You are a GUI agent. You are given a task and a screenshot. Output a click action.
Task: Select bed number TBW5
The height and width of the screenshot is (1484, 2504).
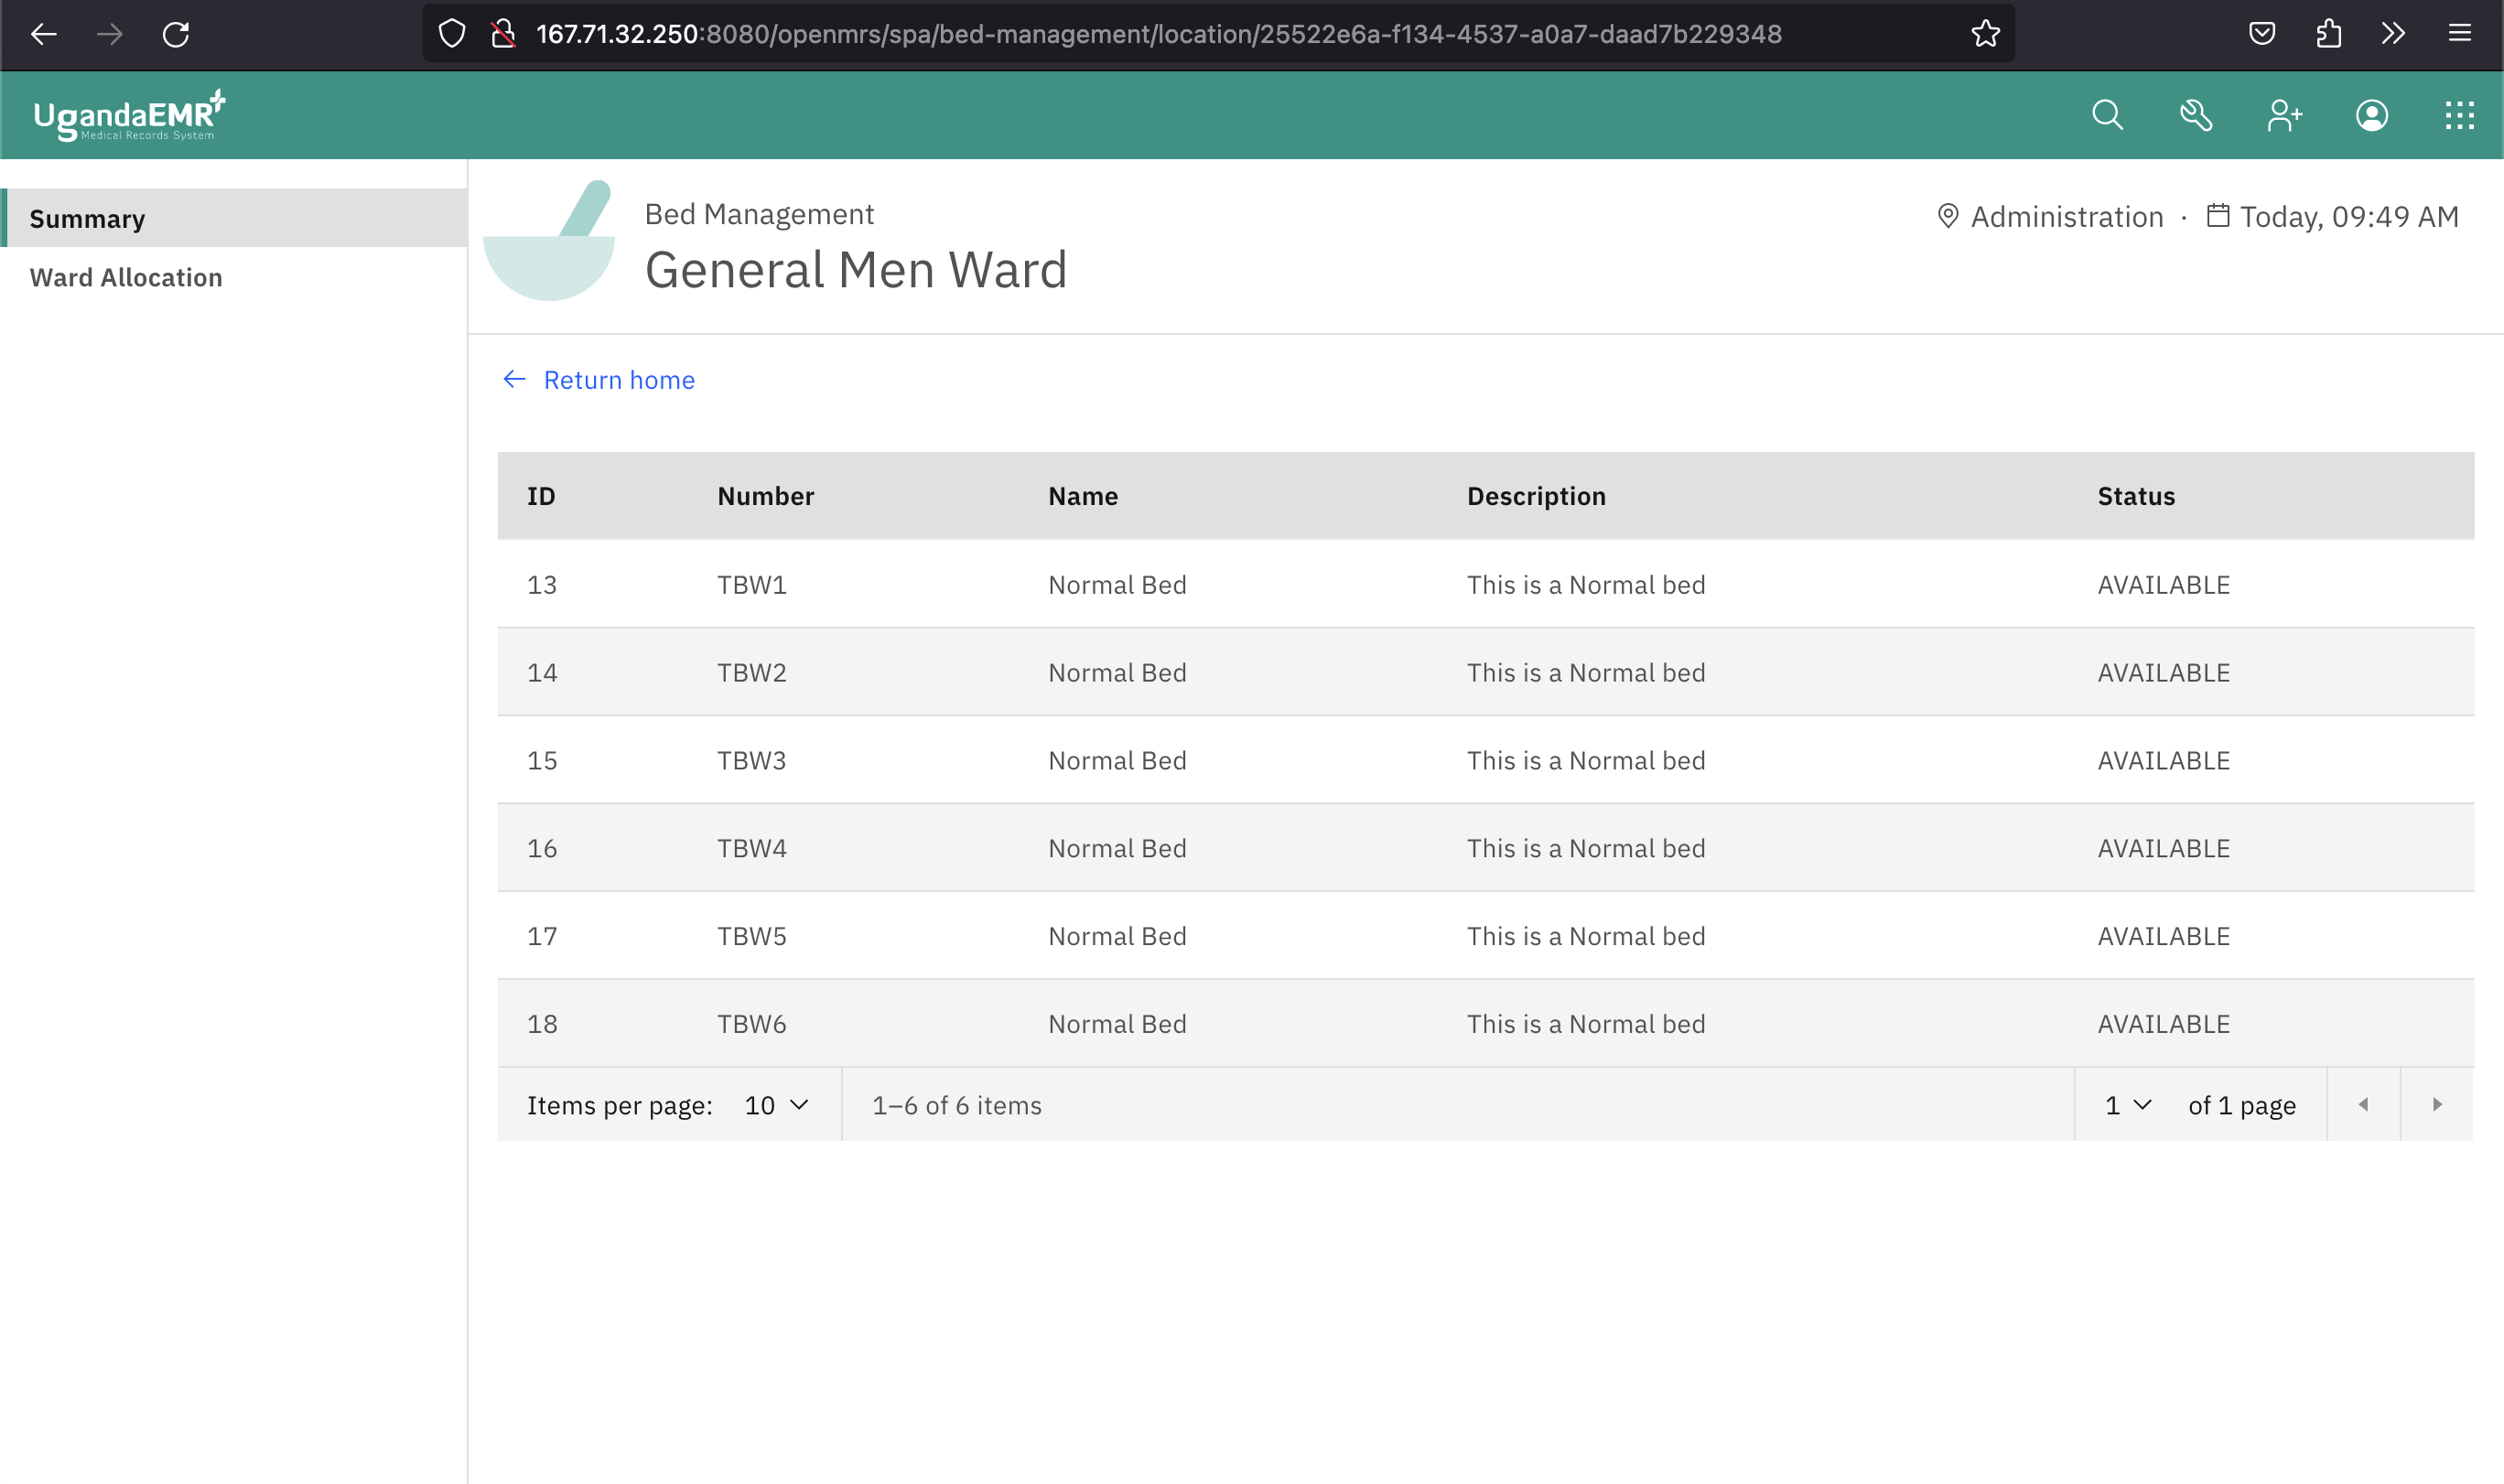752,937
